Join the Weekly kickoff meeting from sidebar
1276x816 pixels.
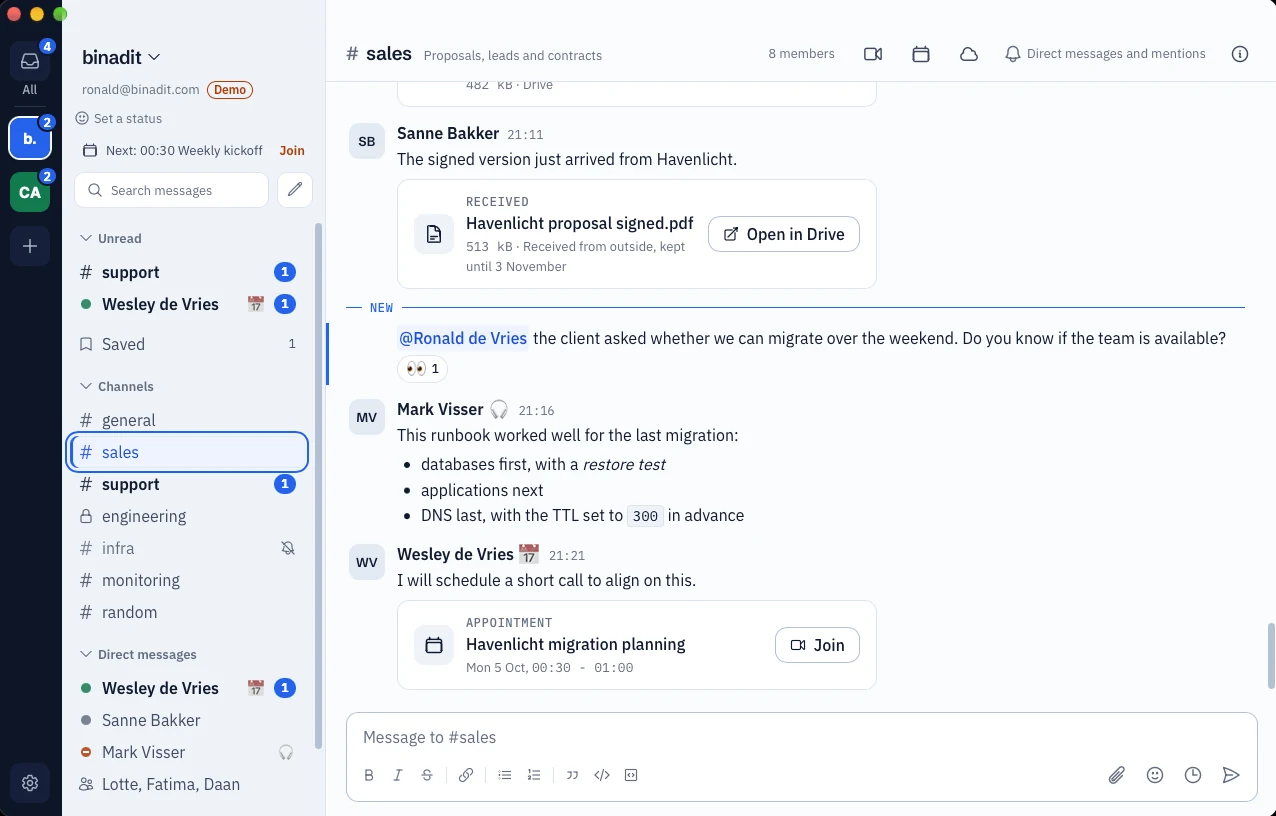(292, 151)
